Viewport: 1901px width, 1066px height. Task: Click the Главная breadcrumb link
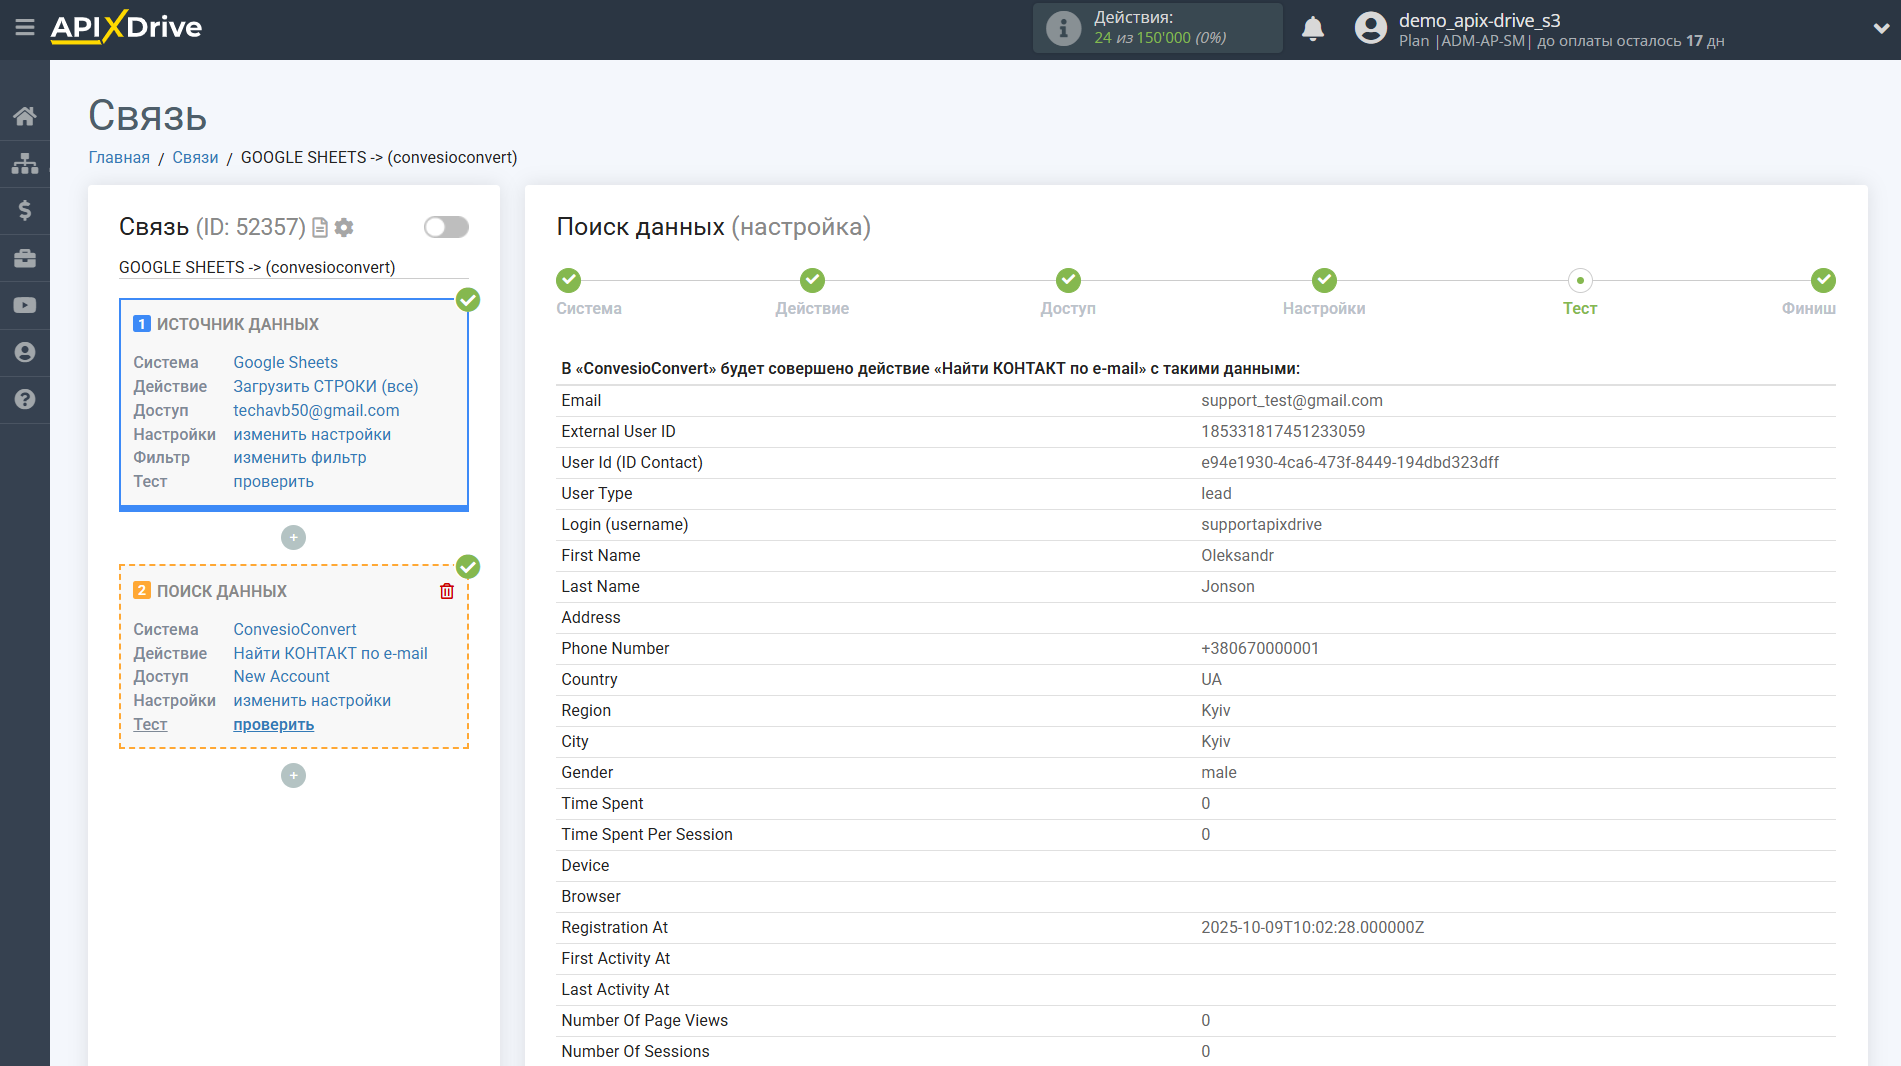click(x=119, y=158)
